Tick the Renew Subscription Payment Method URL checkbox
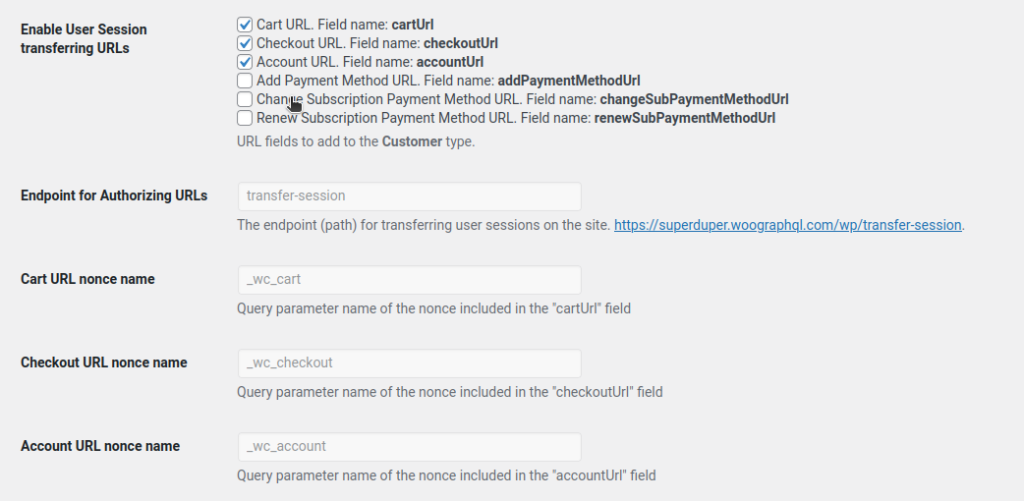Image resolution: width=1024 pixels, height=501 pixels. coord(245,118)
